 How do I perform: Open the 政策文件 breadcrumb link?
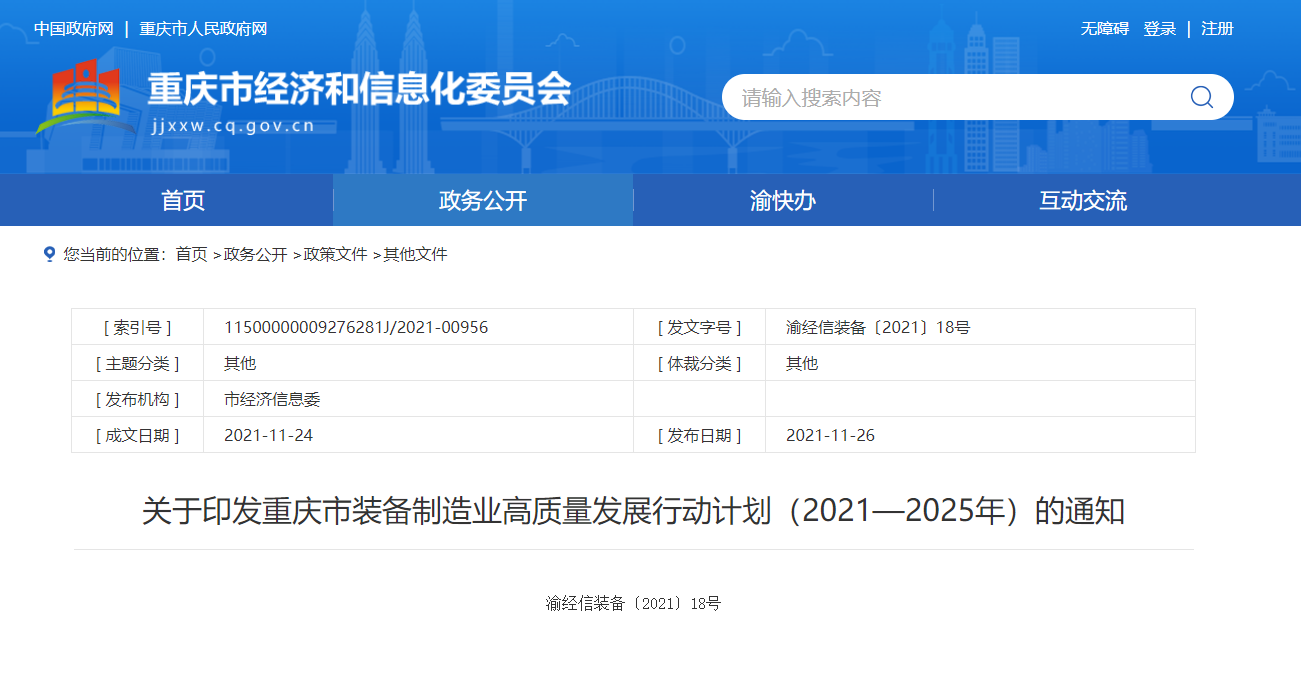(335, 254)
